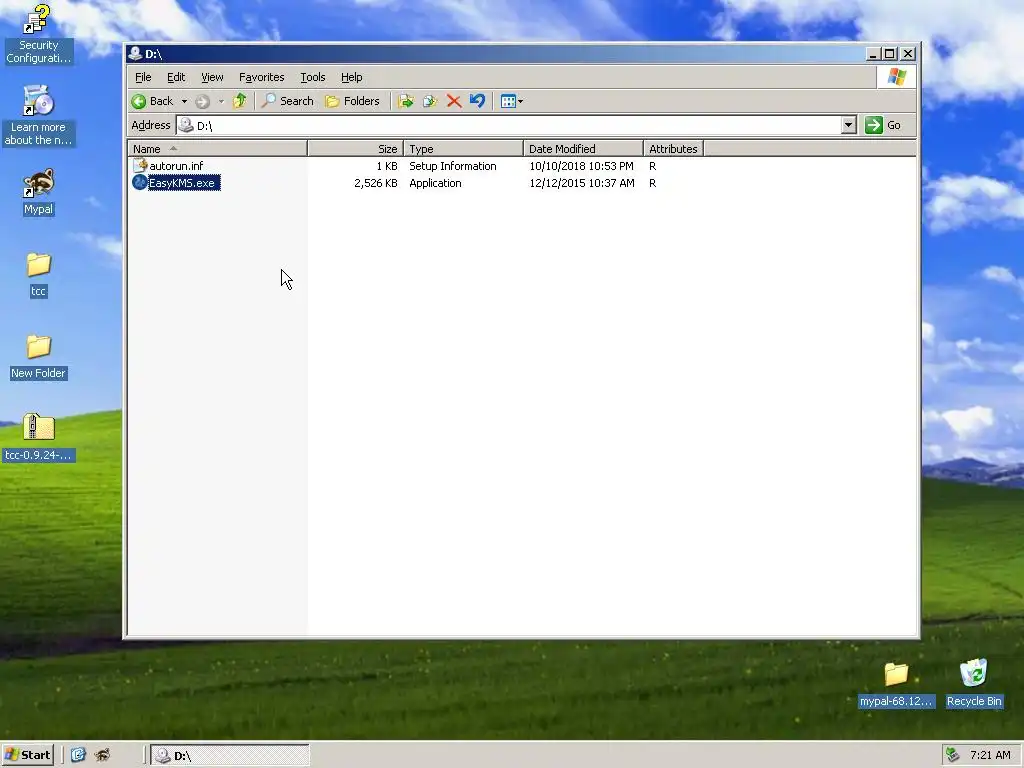Click the Copy To toolbar icon
Viewport: 1024px width, 768px height.
(x=430, y=101)
